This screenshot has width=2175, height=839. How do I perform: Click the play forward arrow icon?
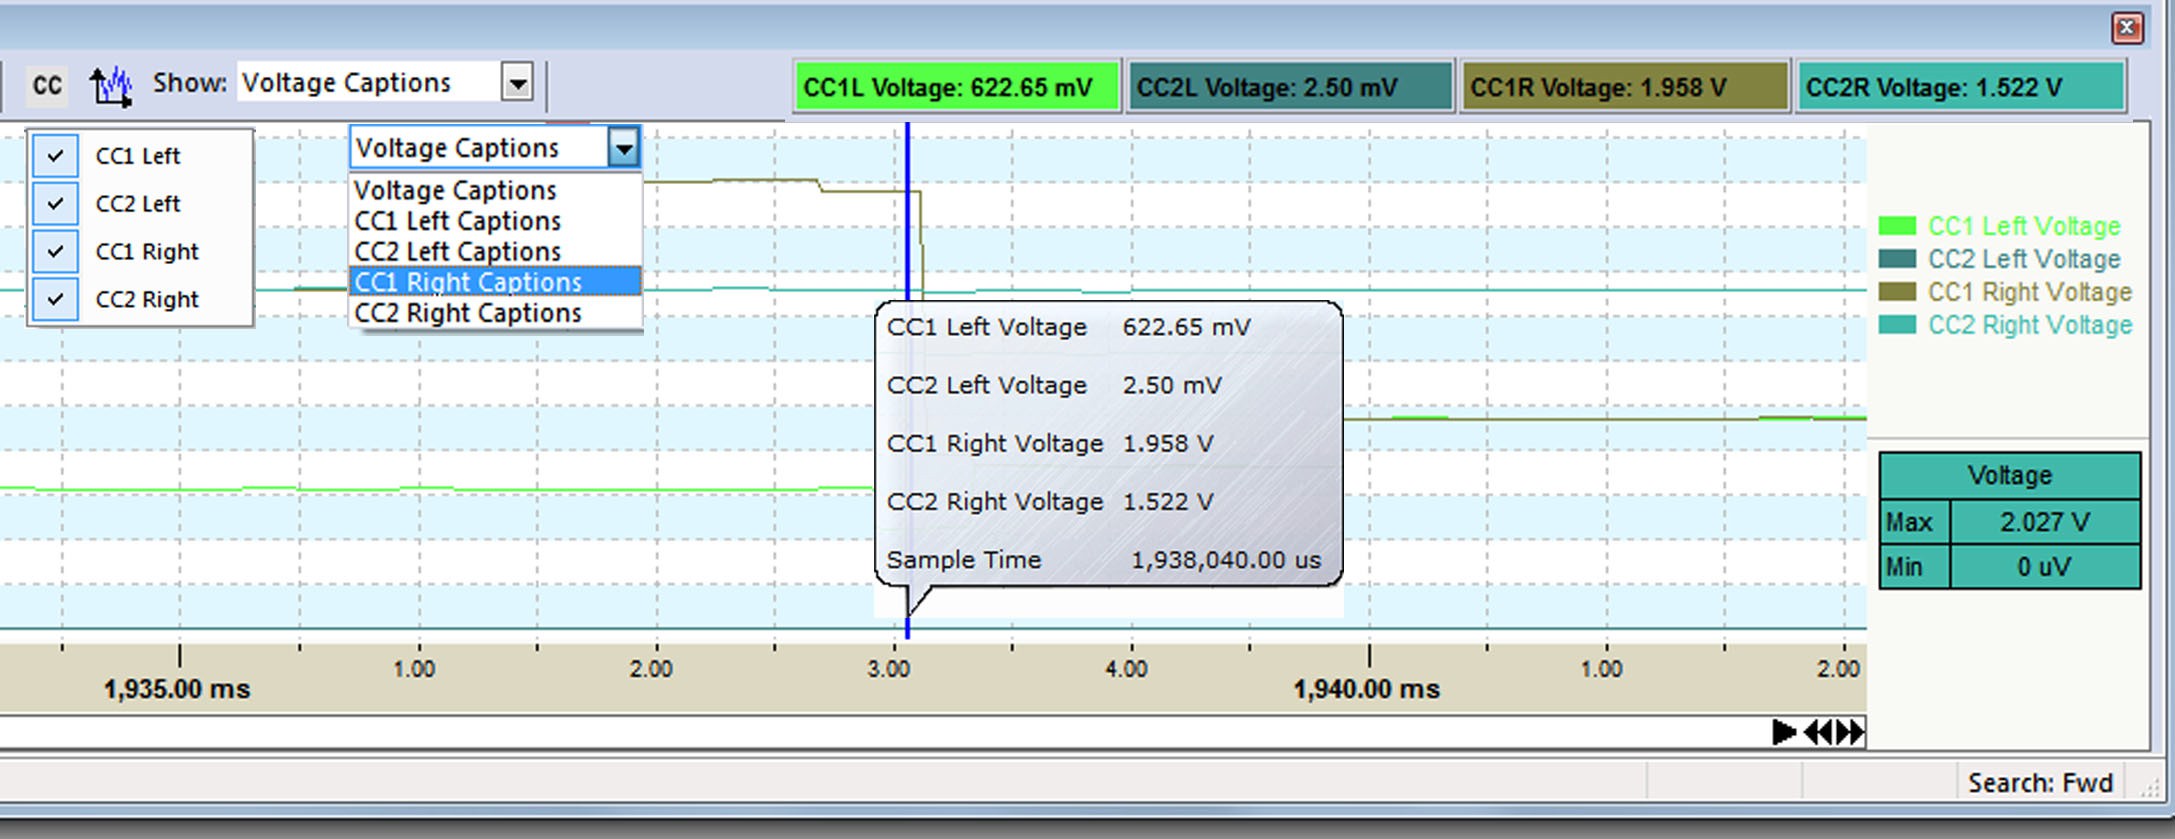(1783, 732)
